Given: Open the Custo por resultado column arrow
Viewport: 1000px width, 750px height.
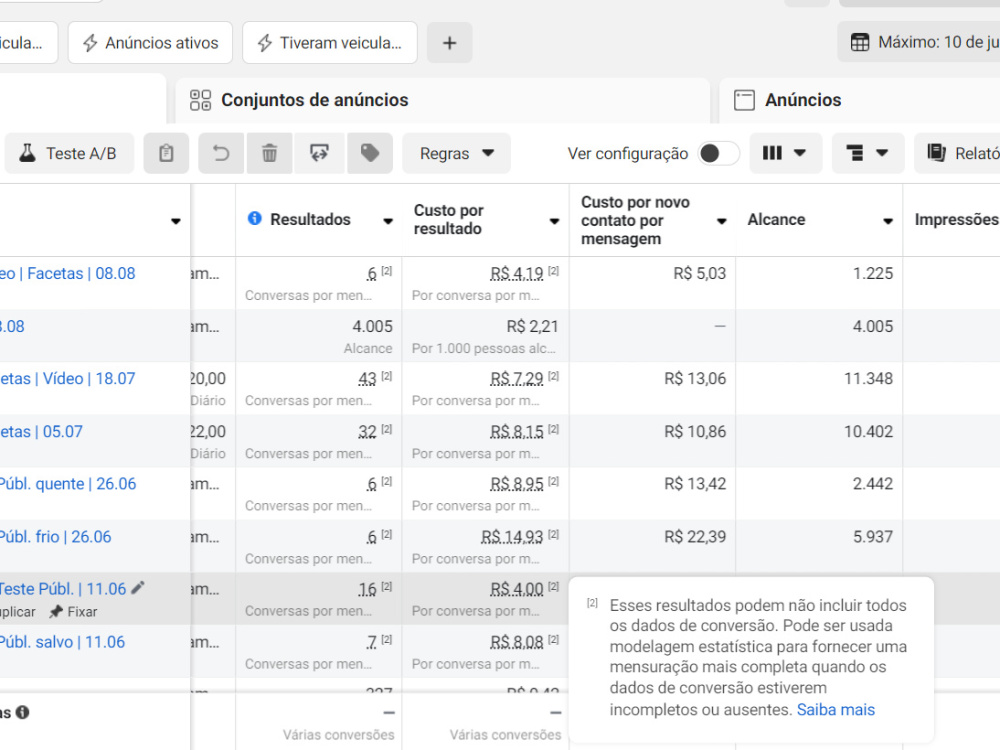Looking at the screenshot, I should coord(554,221).
